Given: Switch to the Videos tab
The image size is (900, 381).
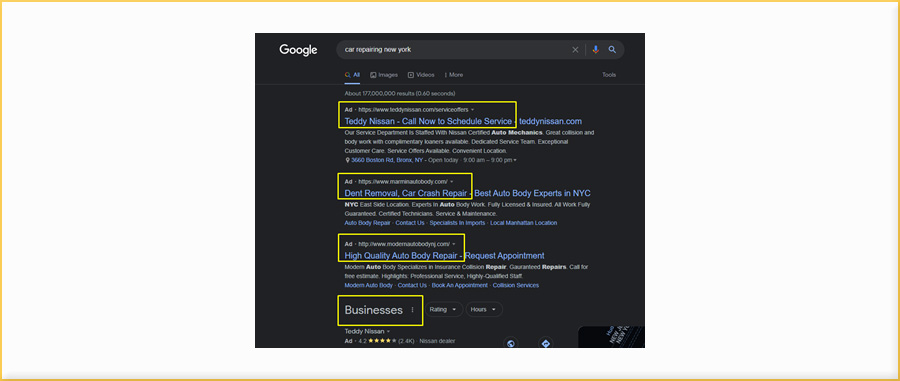Looking at the screenshot, I should coord(421,75).
